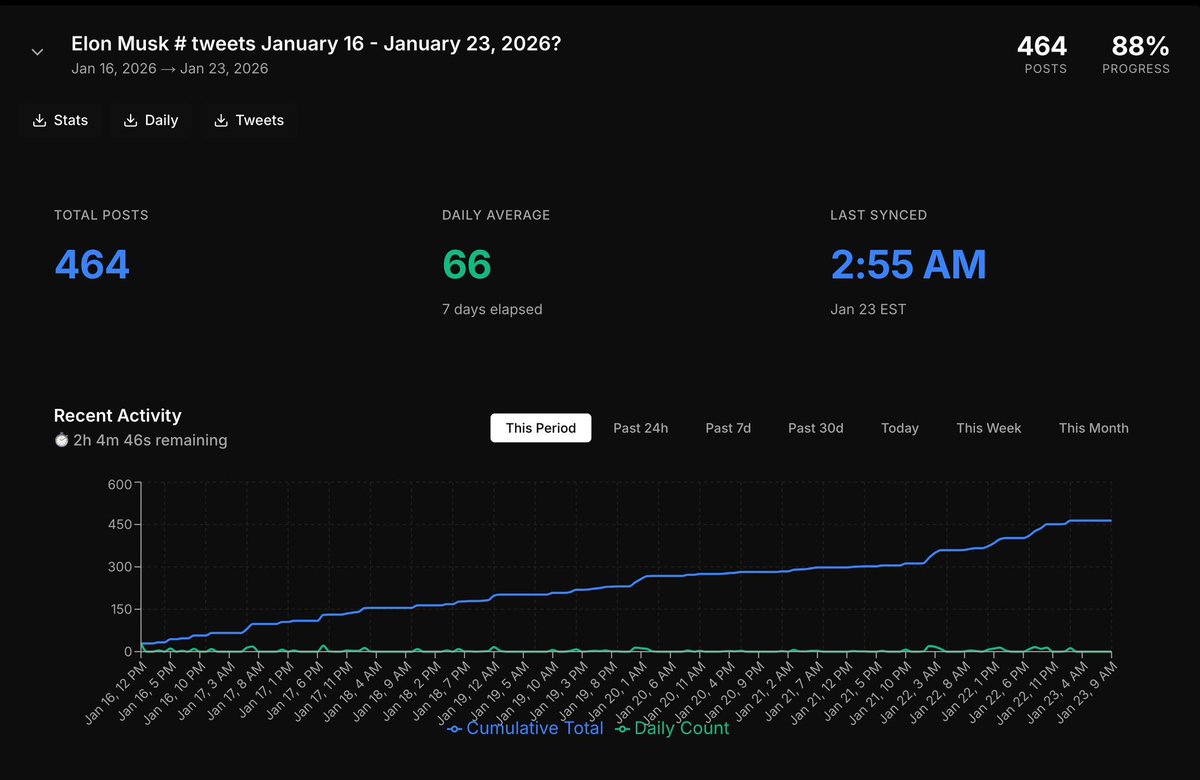
Task: Click the market title heading text
Action: pos(316,45)
